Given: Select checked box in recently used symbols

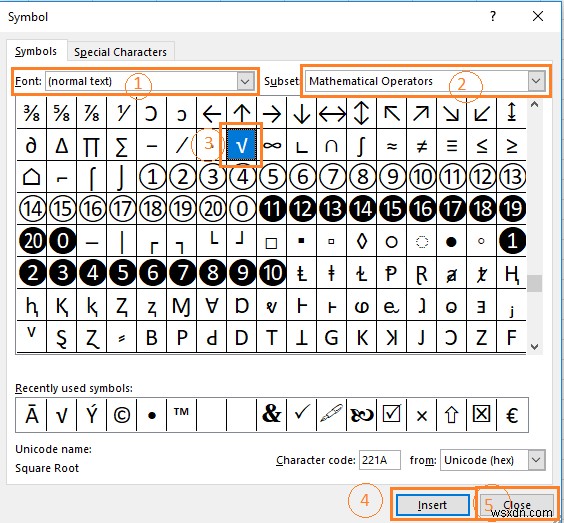Looking at the screenshot, I should pyautogui.click(x=392, y=415).
